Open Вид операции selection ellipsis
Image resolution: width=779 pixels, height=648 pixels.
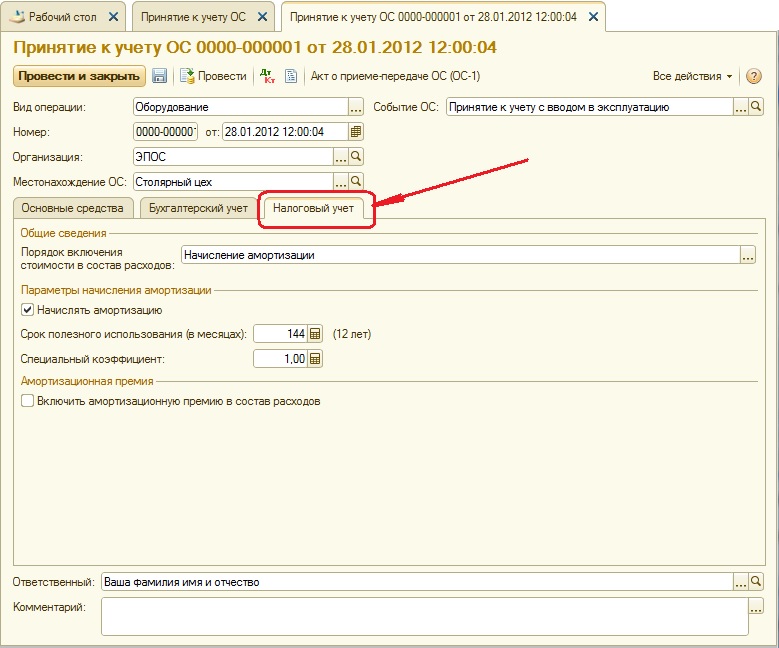(x=356, y=107)
